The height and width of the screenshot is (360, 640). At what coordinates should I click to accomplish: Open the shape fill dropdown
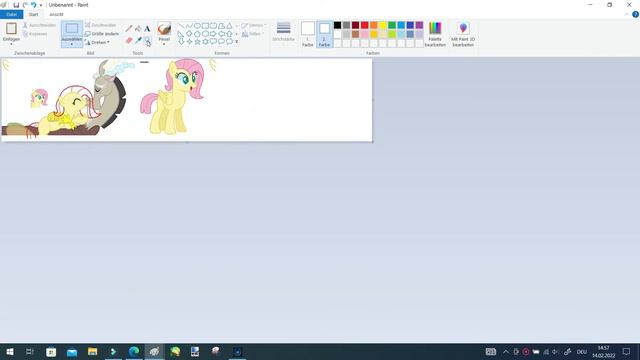[252, 34]
